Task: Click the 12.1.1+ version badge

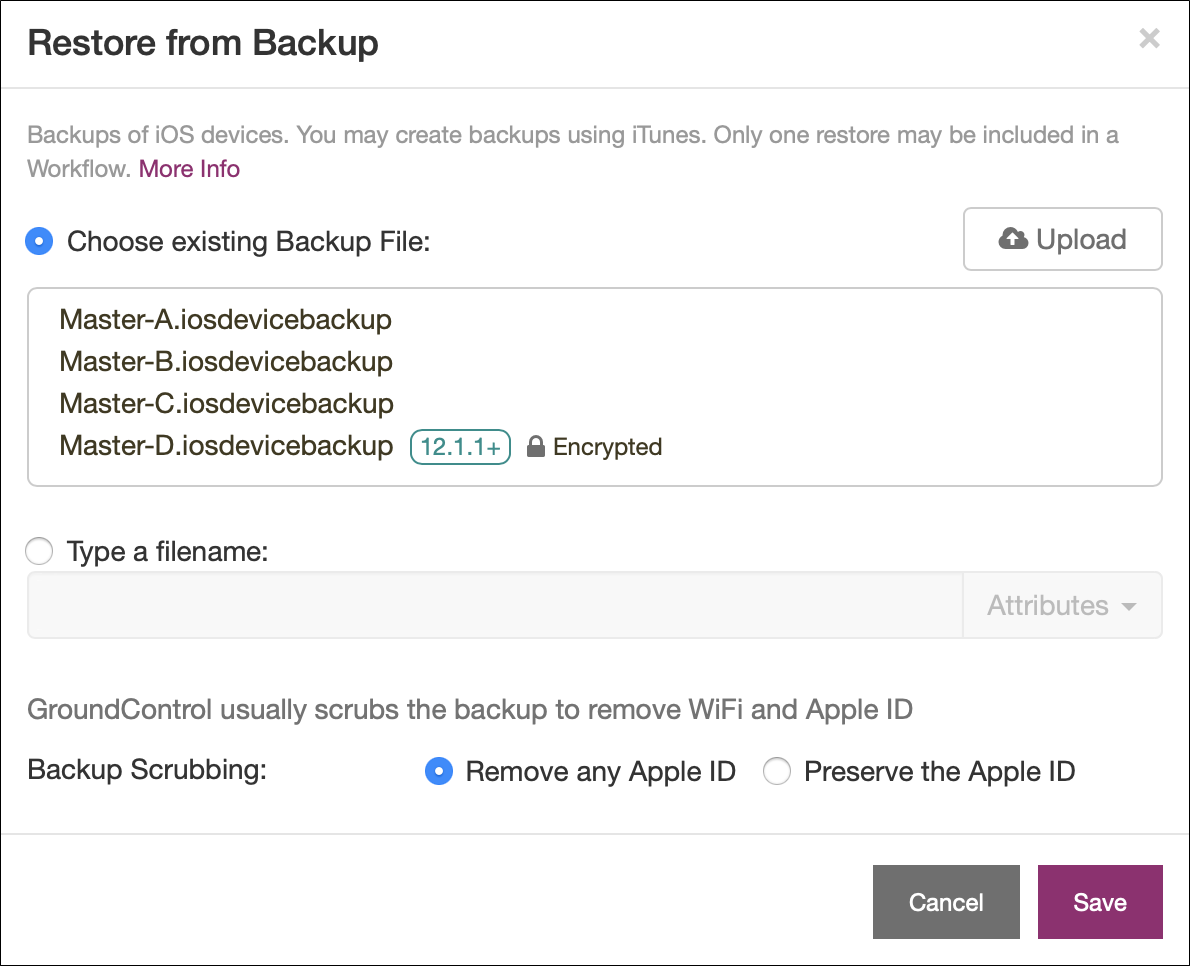Action: pyautogui.click(x=460, y=447)
